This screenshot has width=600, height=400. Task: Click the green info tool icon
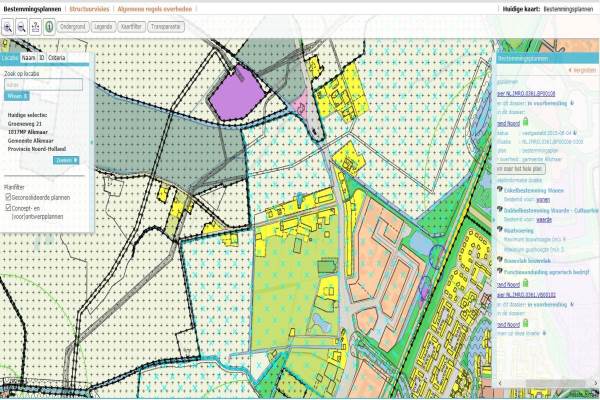[x=50, y=28]
